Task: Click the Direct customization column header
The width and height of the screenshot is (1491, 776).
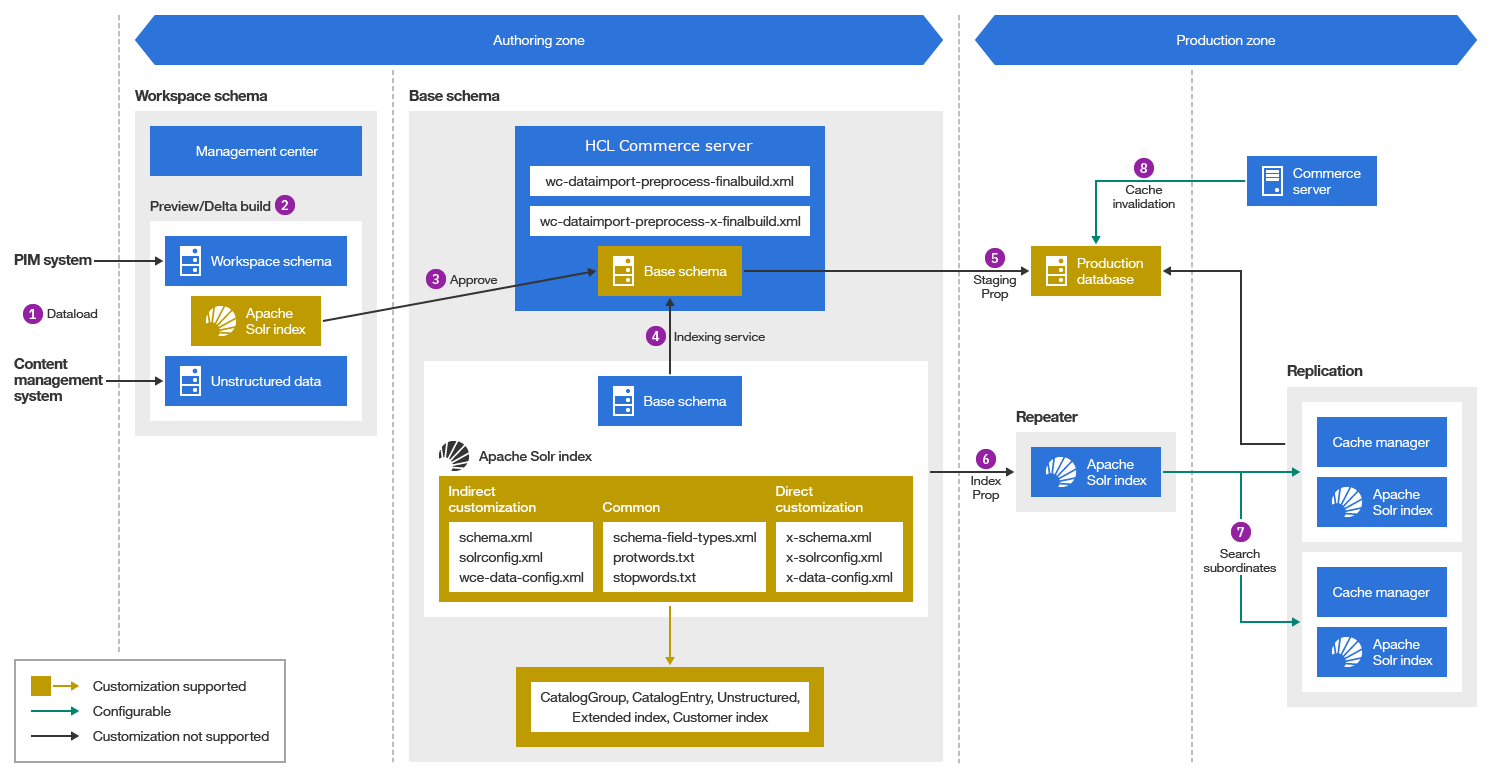Action: [x=819, y=499]
